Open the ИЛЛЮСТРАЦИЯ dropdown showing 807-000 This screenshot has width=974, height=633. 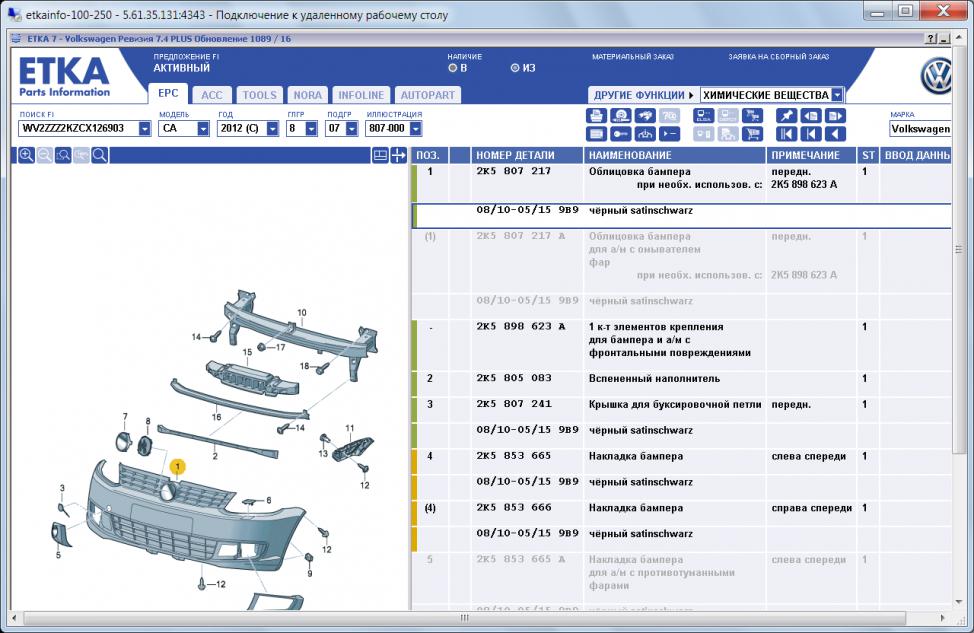416,129
